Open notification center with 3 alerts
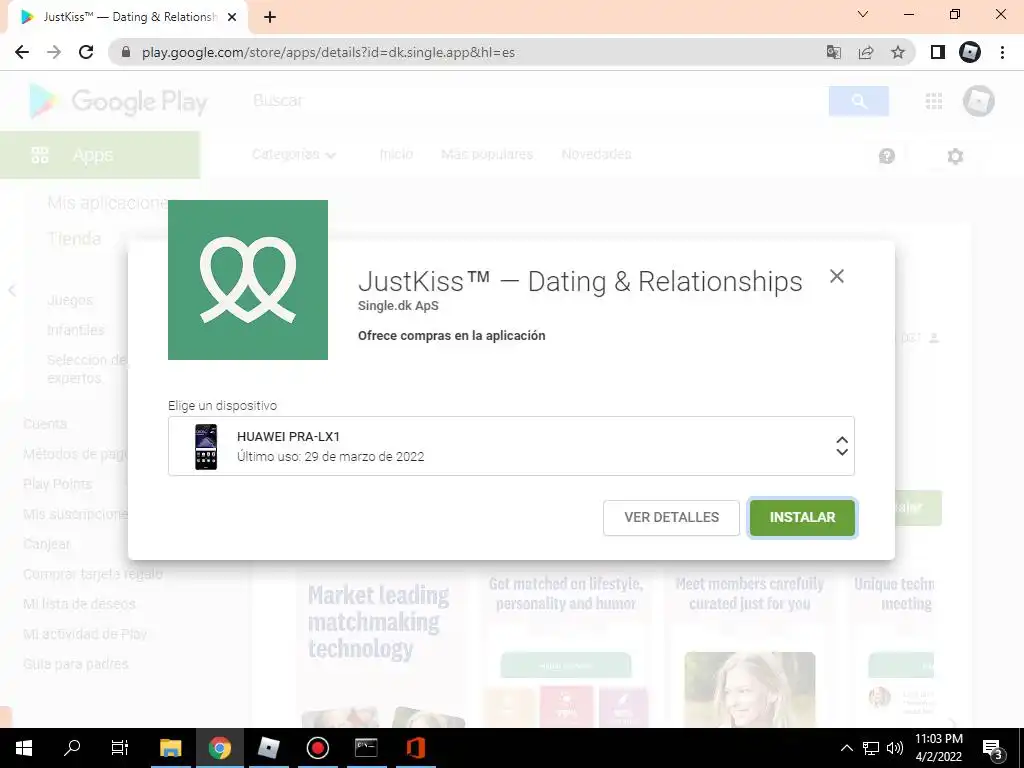This screenshot has height=768, width=1024. (993, 748)
